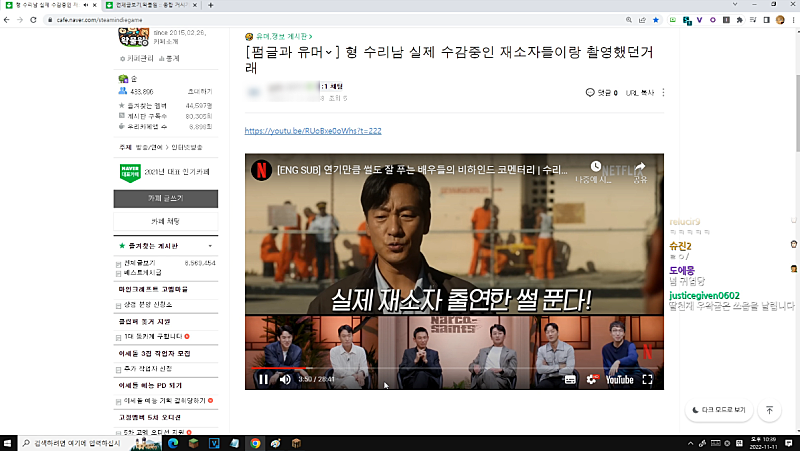
Task: Open 추가 작업자 신청 board
Action: 148,368
